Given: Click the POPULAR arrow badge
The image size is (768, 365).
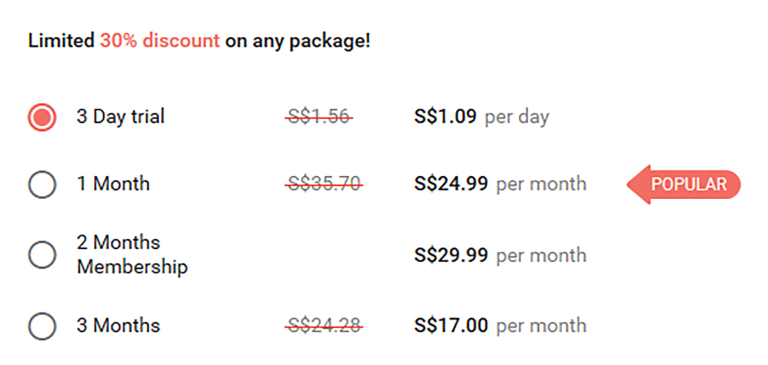Looking at the screenshot, I should tap(684, 184).
